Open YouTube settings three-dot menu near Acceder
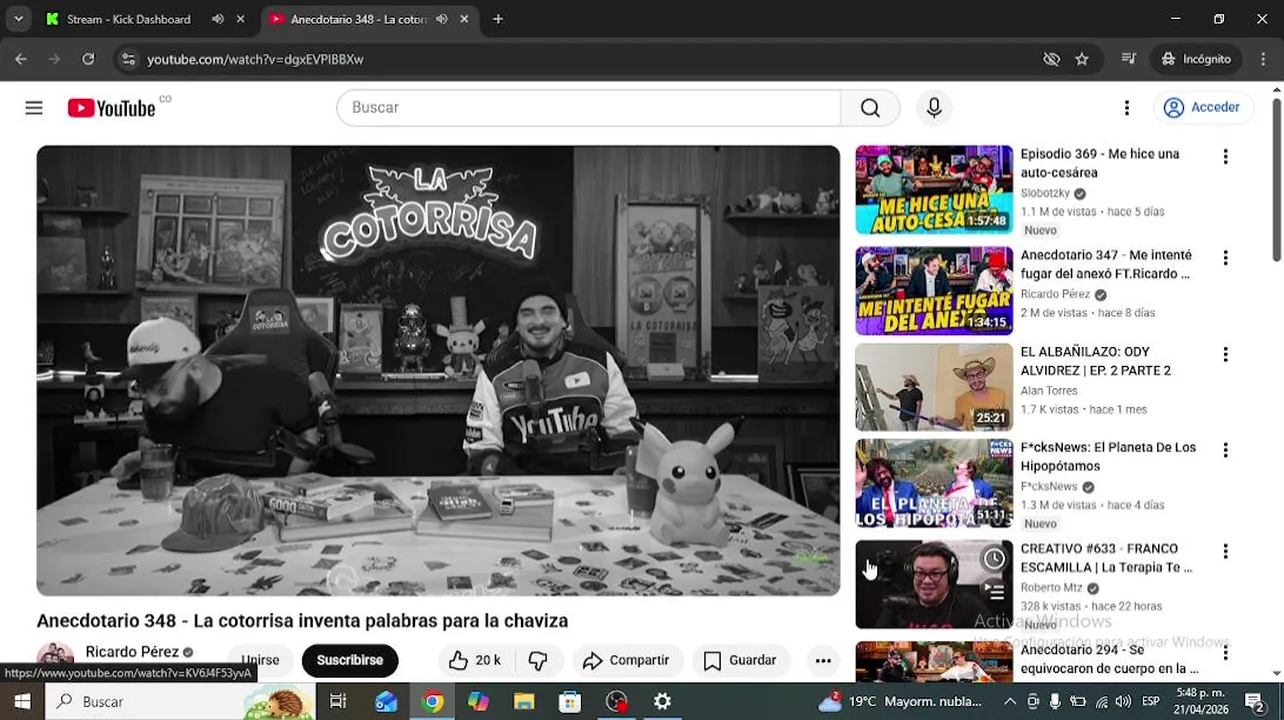Screen dimensions: 1284x720 tap(1127, 108)
